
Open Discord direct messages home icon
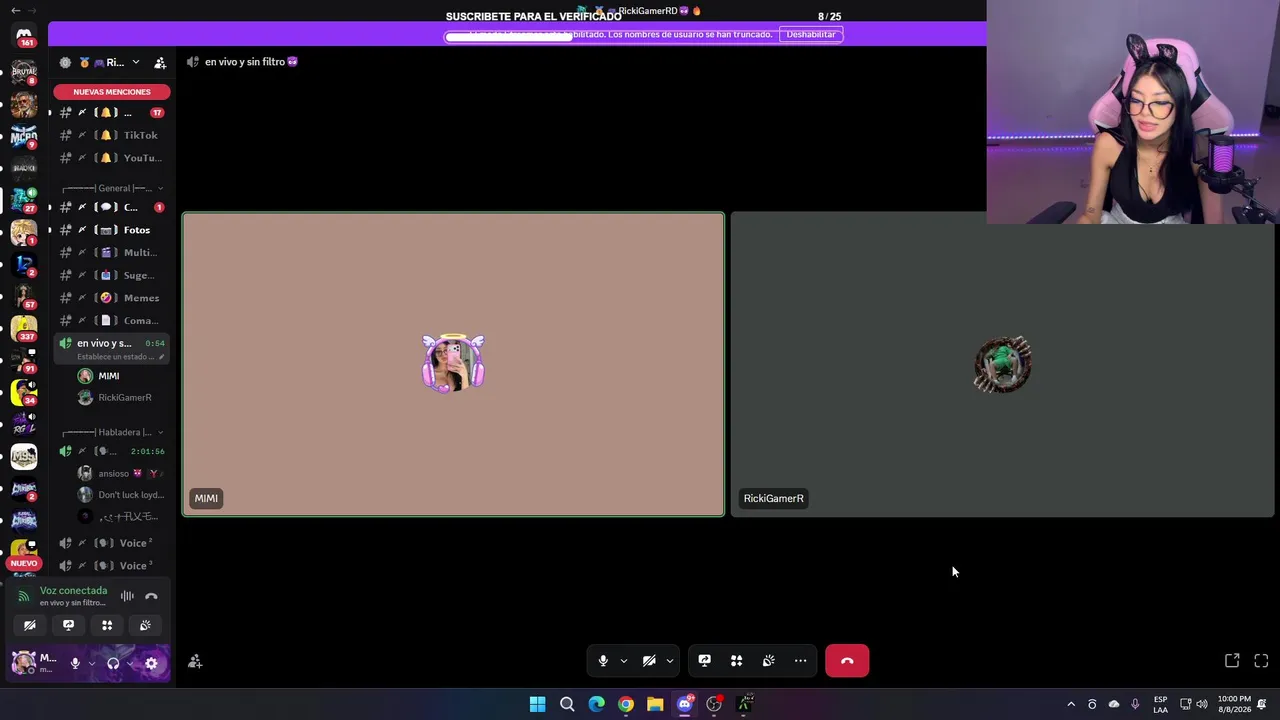tap(24, 35)
